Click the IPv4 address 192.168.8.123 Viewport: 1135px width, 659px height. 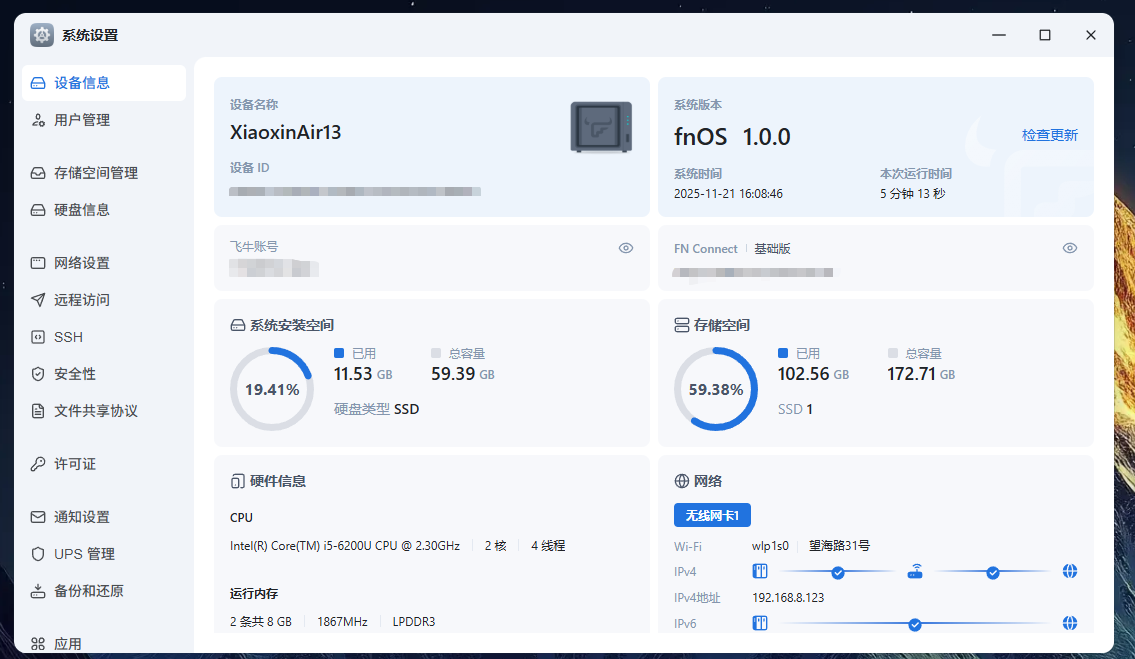point(788,597)
